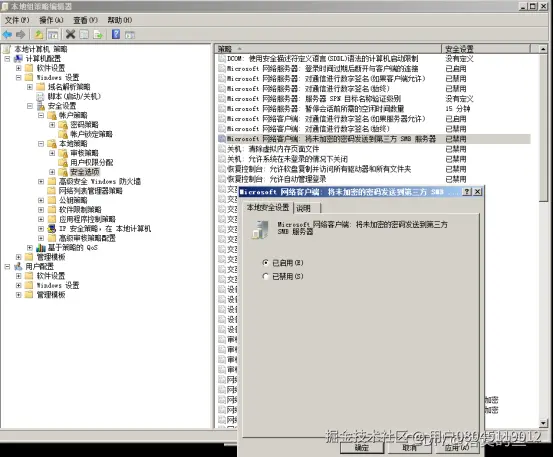Switch to the 说明 tab
554x457 pixels.
click(x=307, y=208)
